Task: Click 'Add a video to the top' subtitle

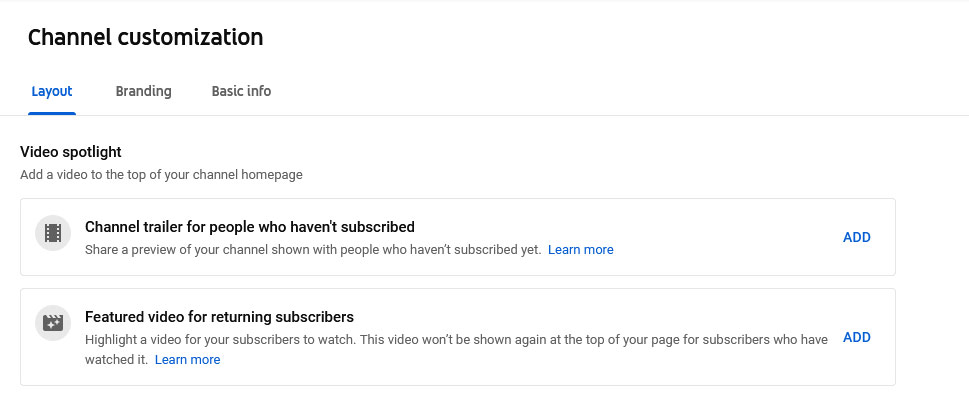Action: tap(161, 174)
